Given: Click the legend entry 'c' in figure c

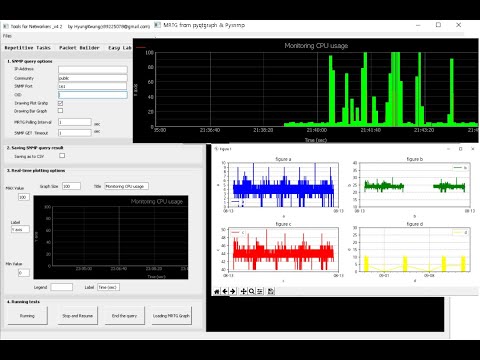Looking at the screenshot, I should 238,232.
